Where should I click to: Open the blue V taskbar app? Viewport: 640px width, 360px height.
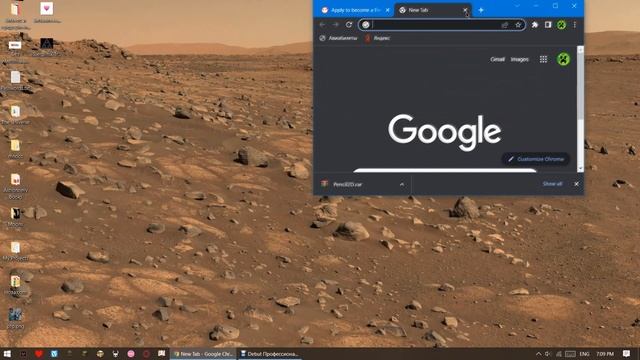click(x=54, y=353)
